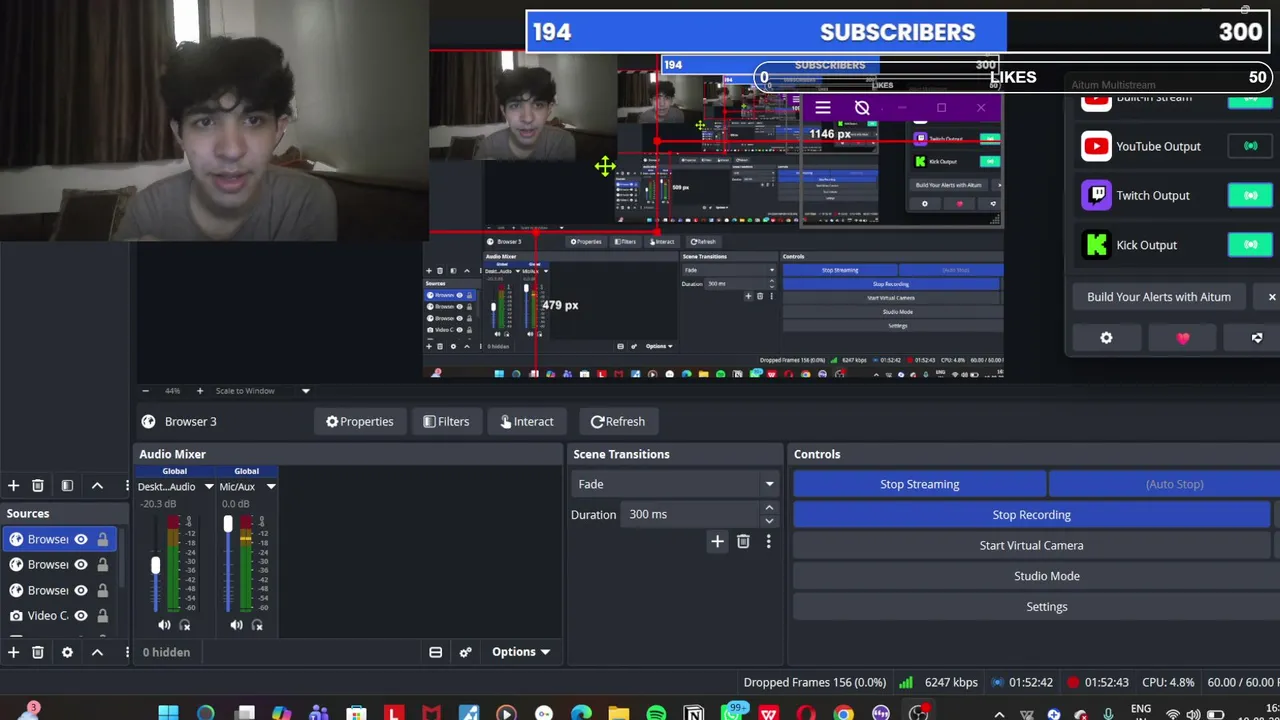Dismiss the Aitum alerts banner
The image size is (1280, 720).
click(1272, 297)
